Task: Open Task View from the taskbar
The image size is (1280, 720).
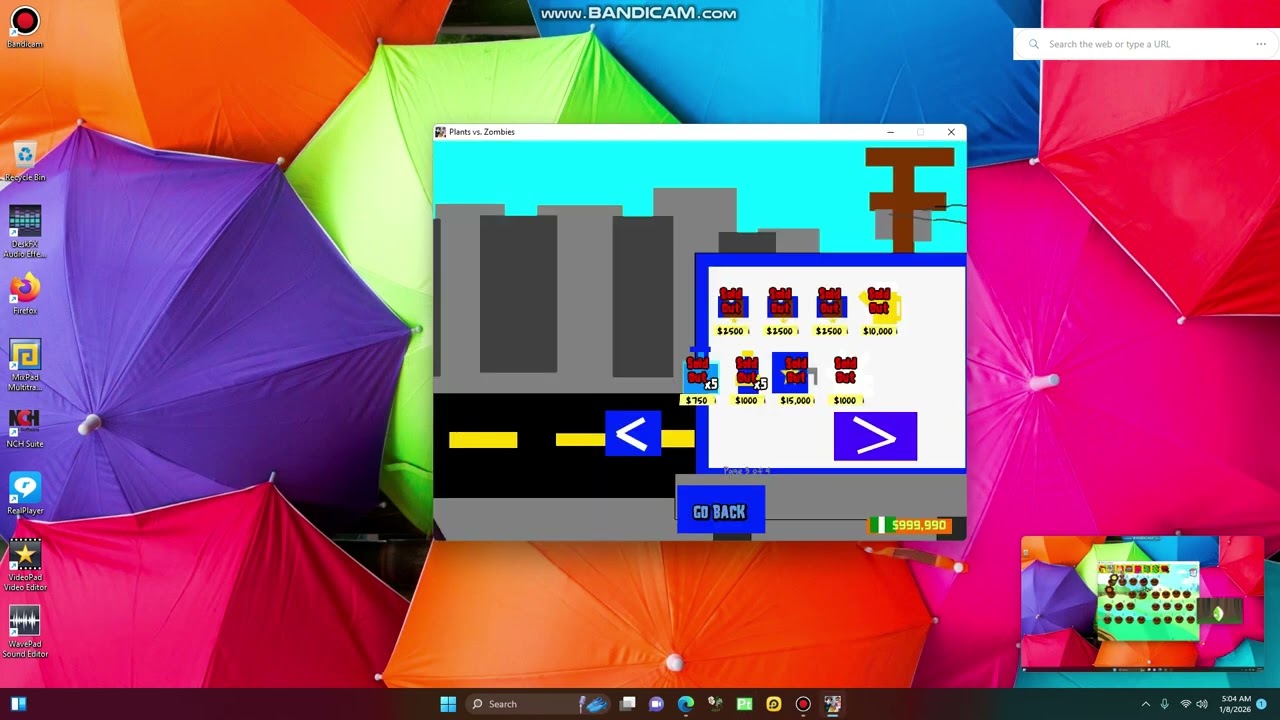Action: click(x=627, y=704)
